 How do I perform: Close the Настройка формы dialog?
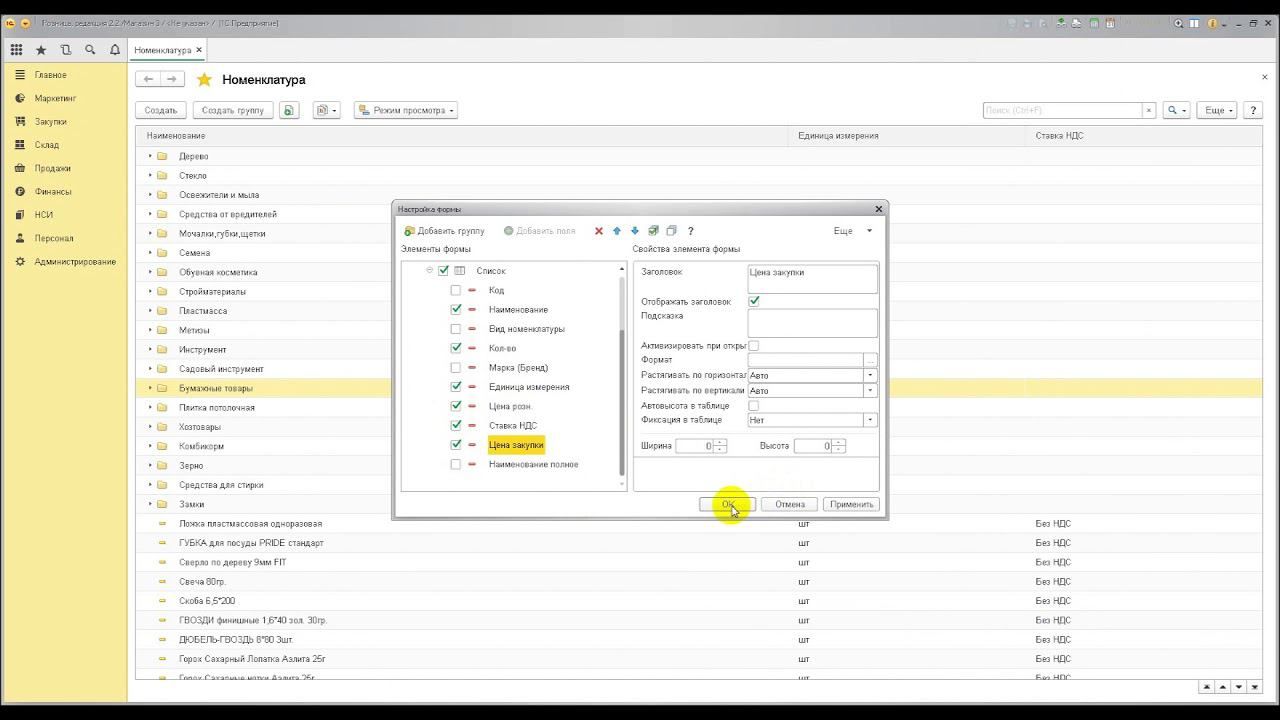coord(879,209)
